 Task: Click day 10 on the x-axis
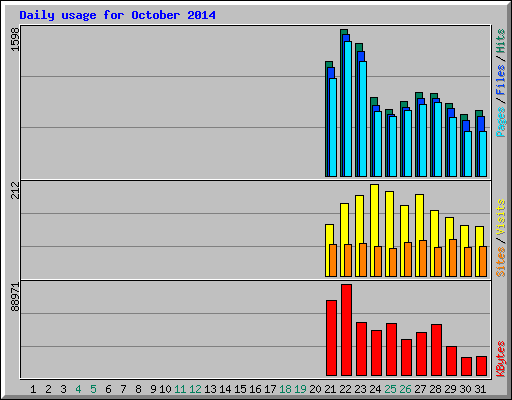(165, 389)
